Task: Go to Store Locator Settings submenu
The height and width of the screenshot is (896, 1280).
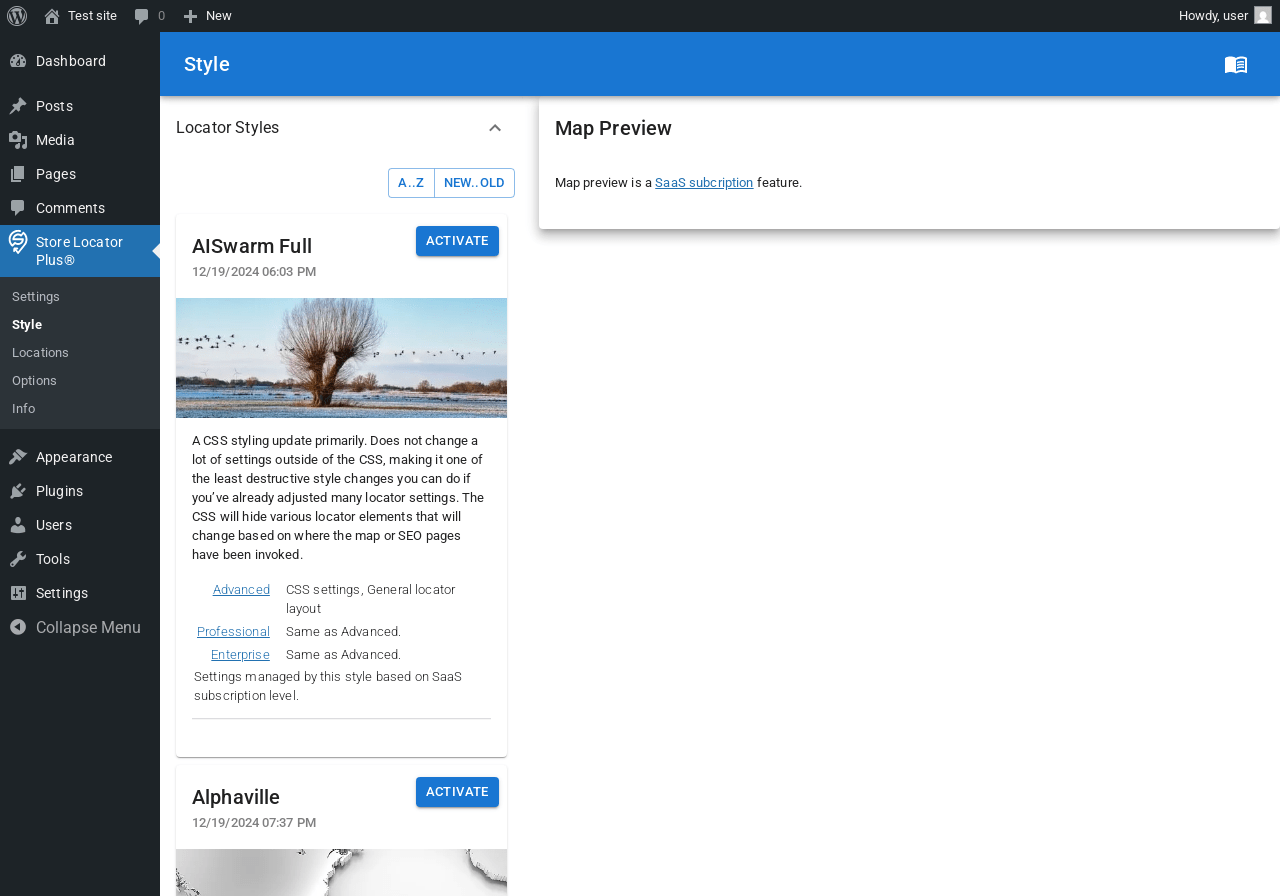Action: (36, 297)
